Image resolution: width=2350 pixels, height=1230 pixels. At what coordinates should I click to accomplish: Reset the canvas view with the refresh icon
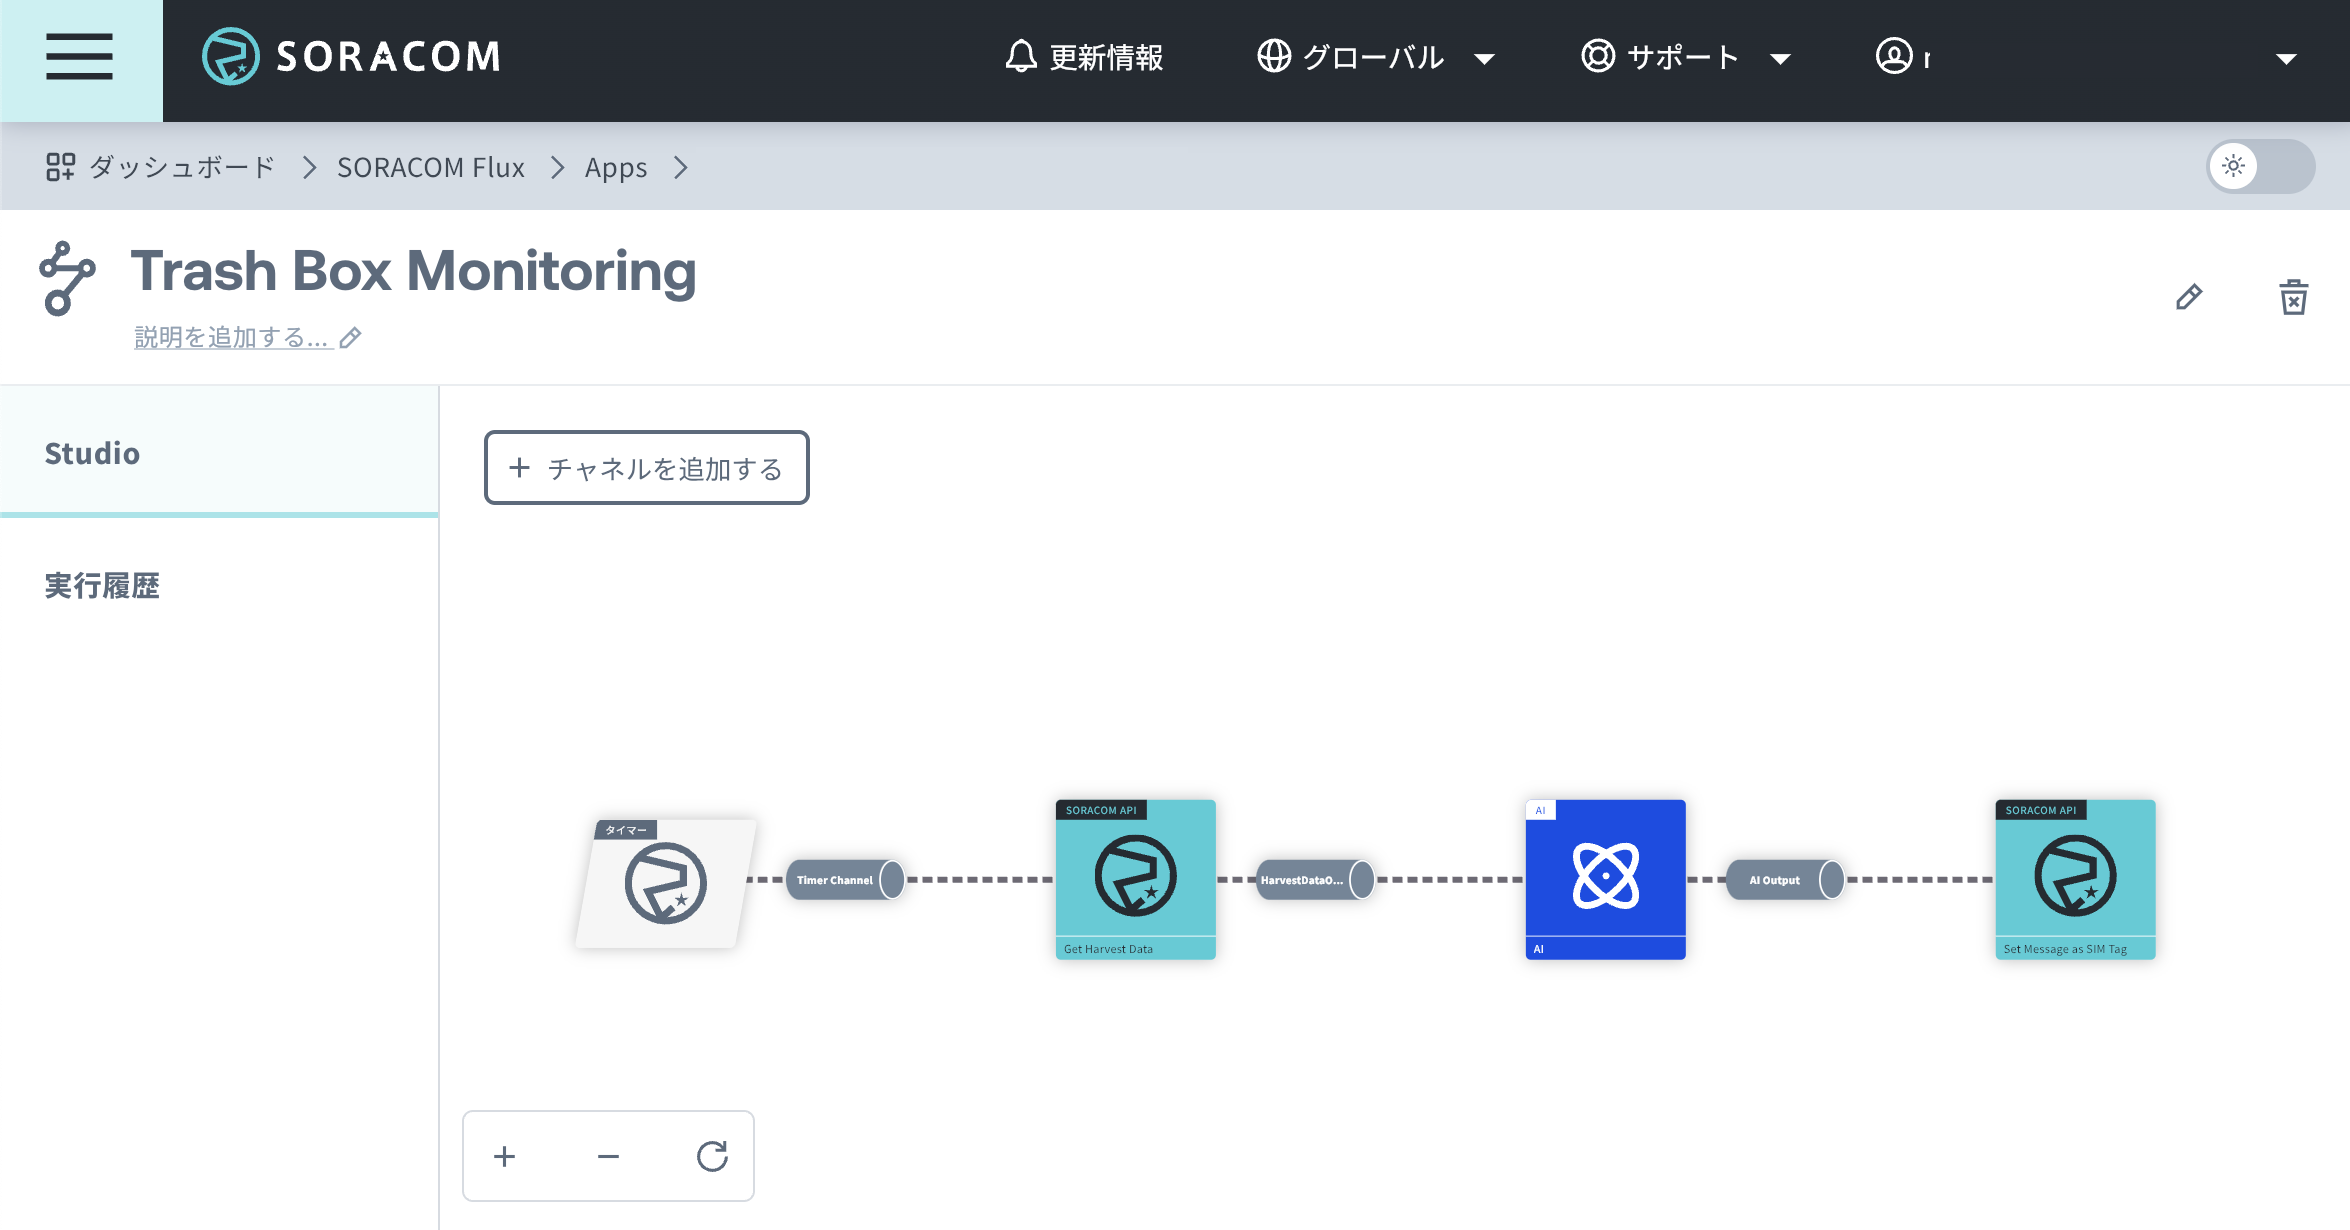pos(712,1157)
